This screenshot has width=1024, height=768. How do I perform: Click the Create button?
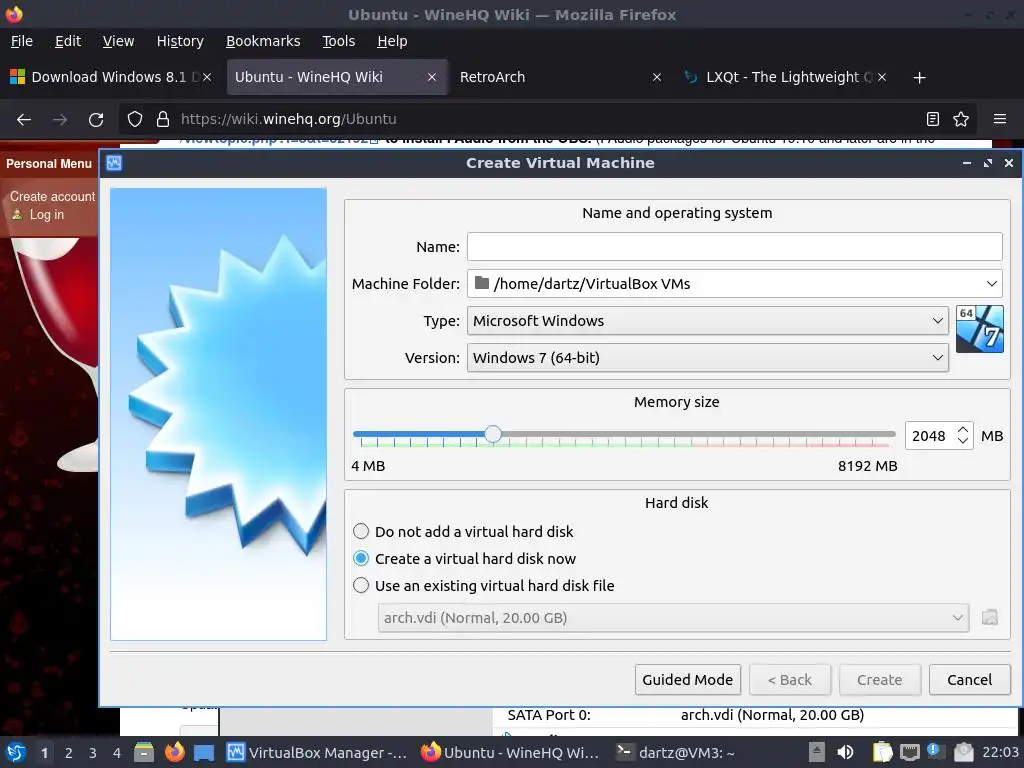[x=880, y=680]
